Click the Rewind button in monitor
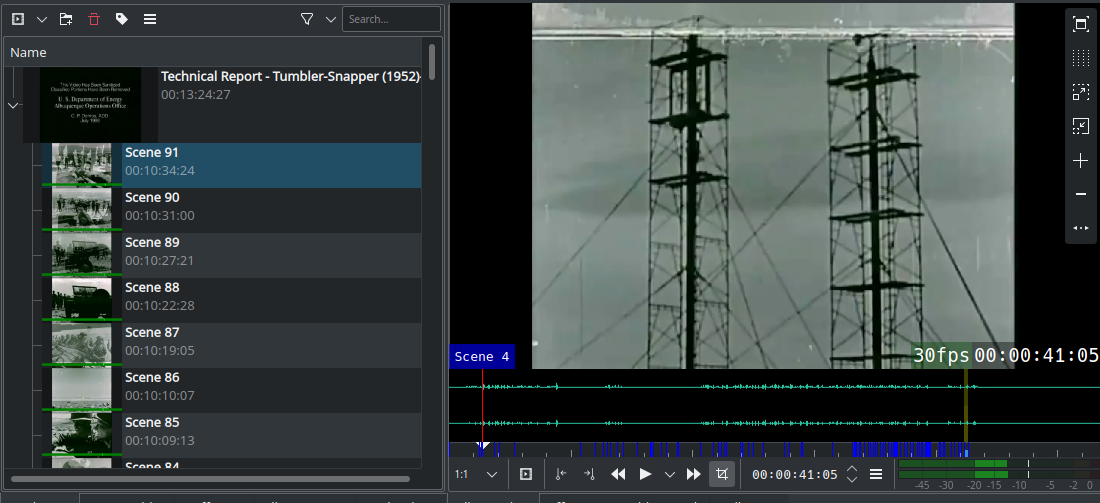This screenshot has width=1100, height=503. point(618,474)
